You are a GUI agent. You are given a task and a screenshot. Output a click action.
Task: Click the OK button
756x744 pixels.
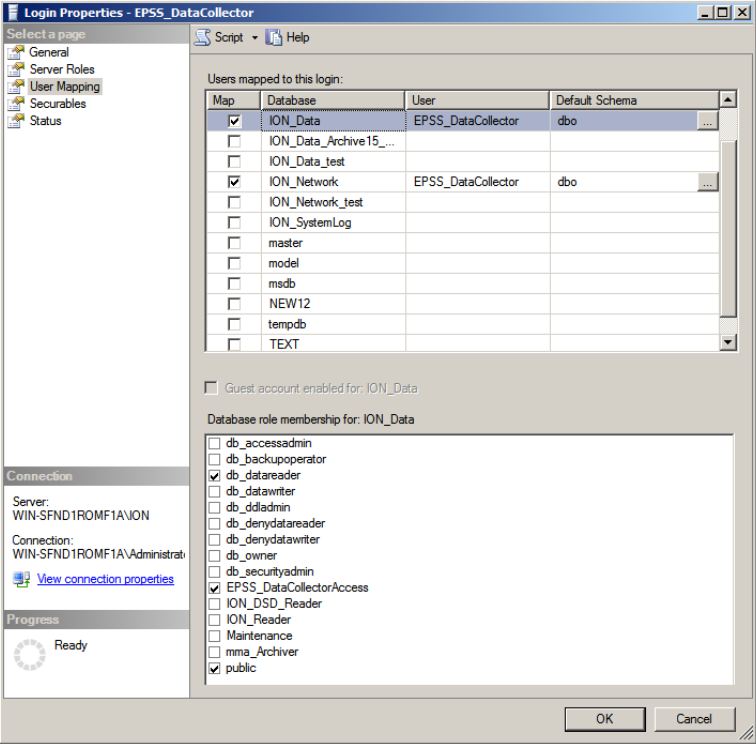click(605, 719)
